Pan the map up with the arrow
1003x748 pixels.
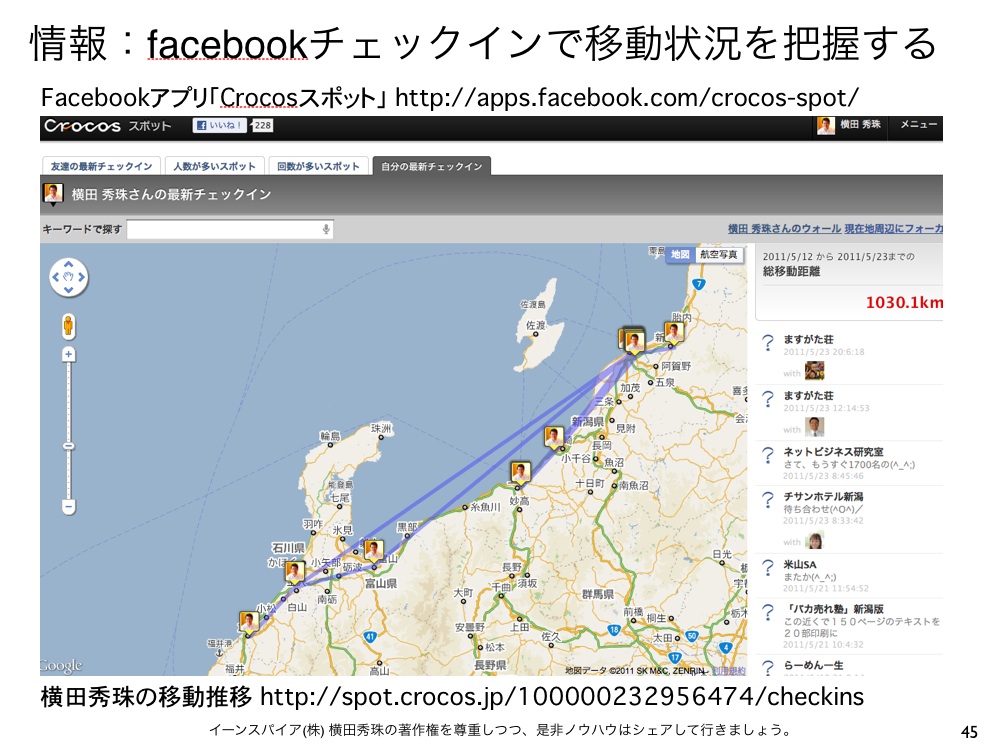(68, 264)
